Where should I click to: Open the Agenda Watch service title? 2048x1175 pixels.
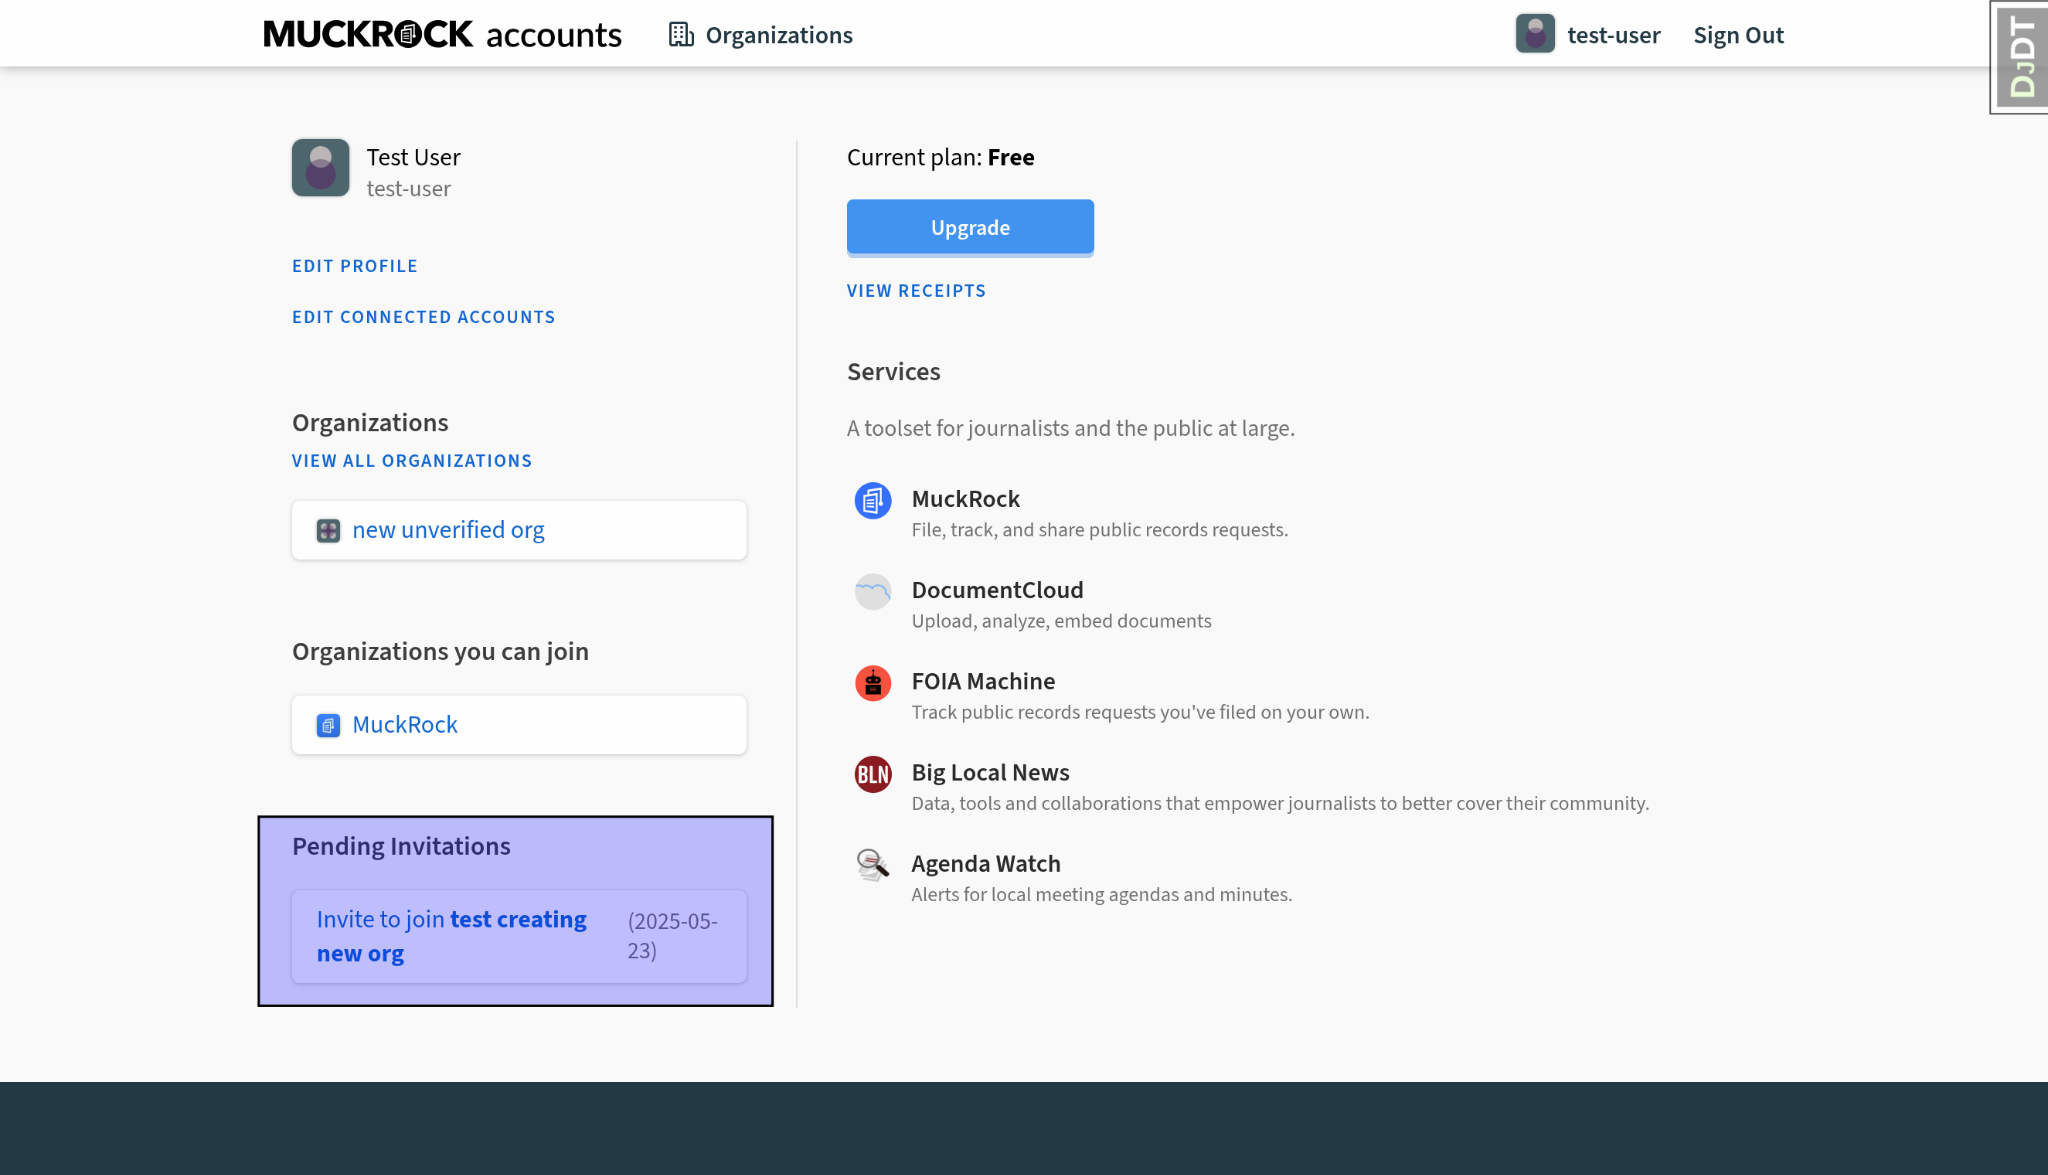pos(986,863)
